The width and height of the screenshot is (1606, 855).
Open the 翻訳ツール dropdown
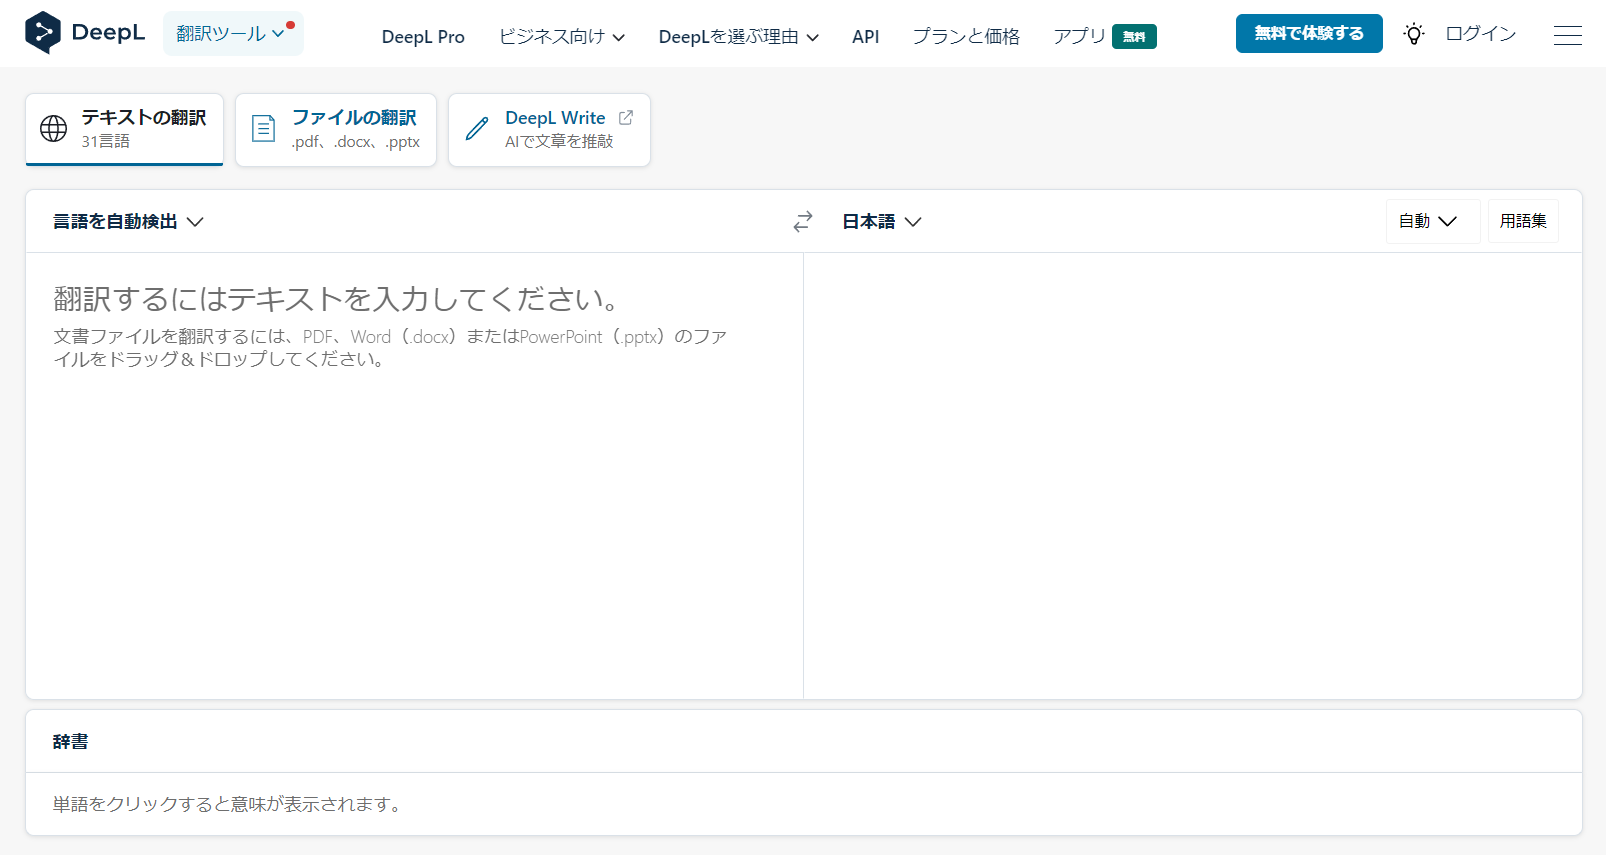coord(233,34)
